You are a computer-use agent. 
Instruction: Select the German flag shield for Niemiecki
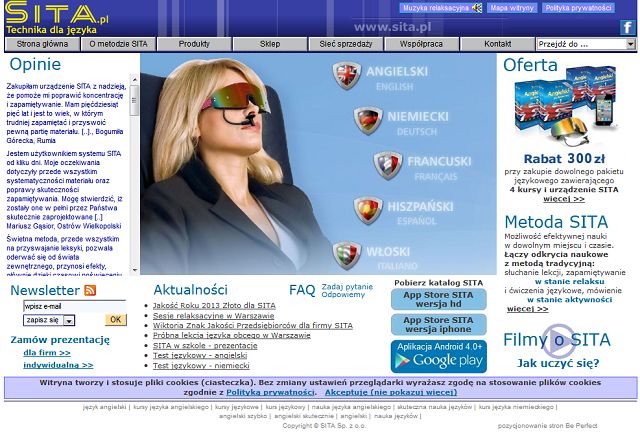click(x=368, y=120)
